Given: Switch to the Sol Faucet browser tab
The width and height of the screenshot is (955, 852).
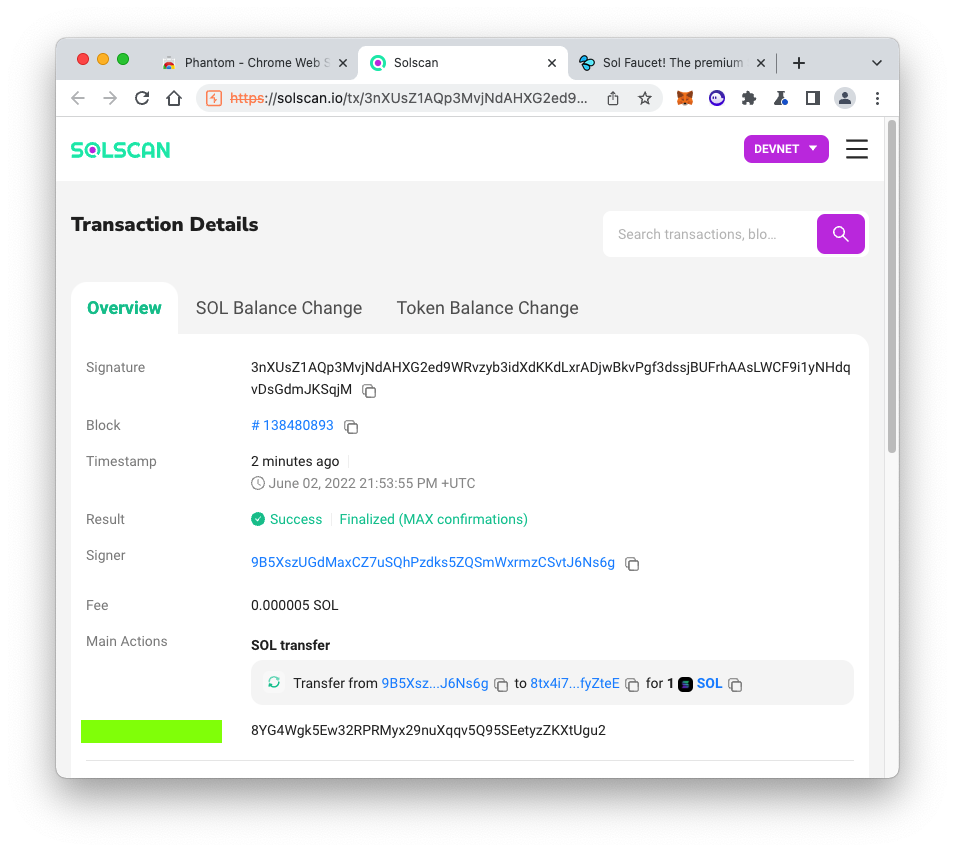Looking at the screenshot, I should pos(672,62).
